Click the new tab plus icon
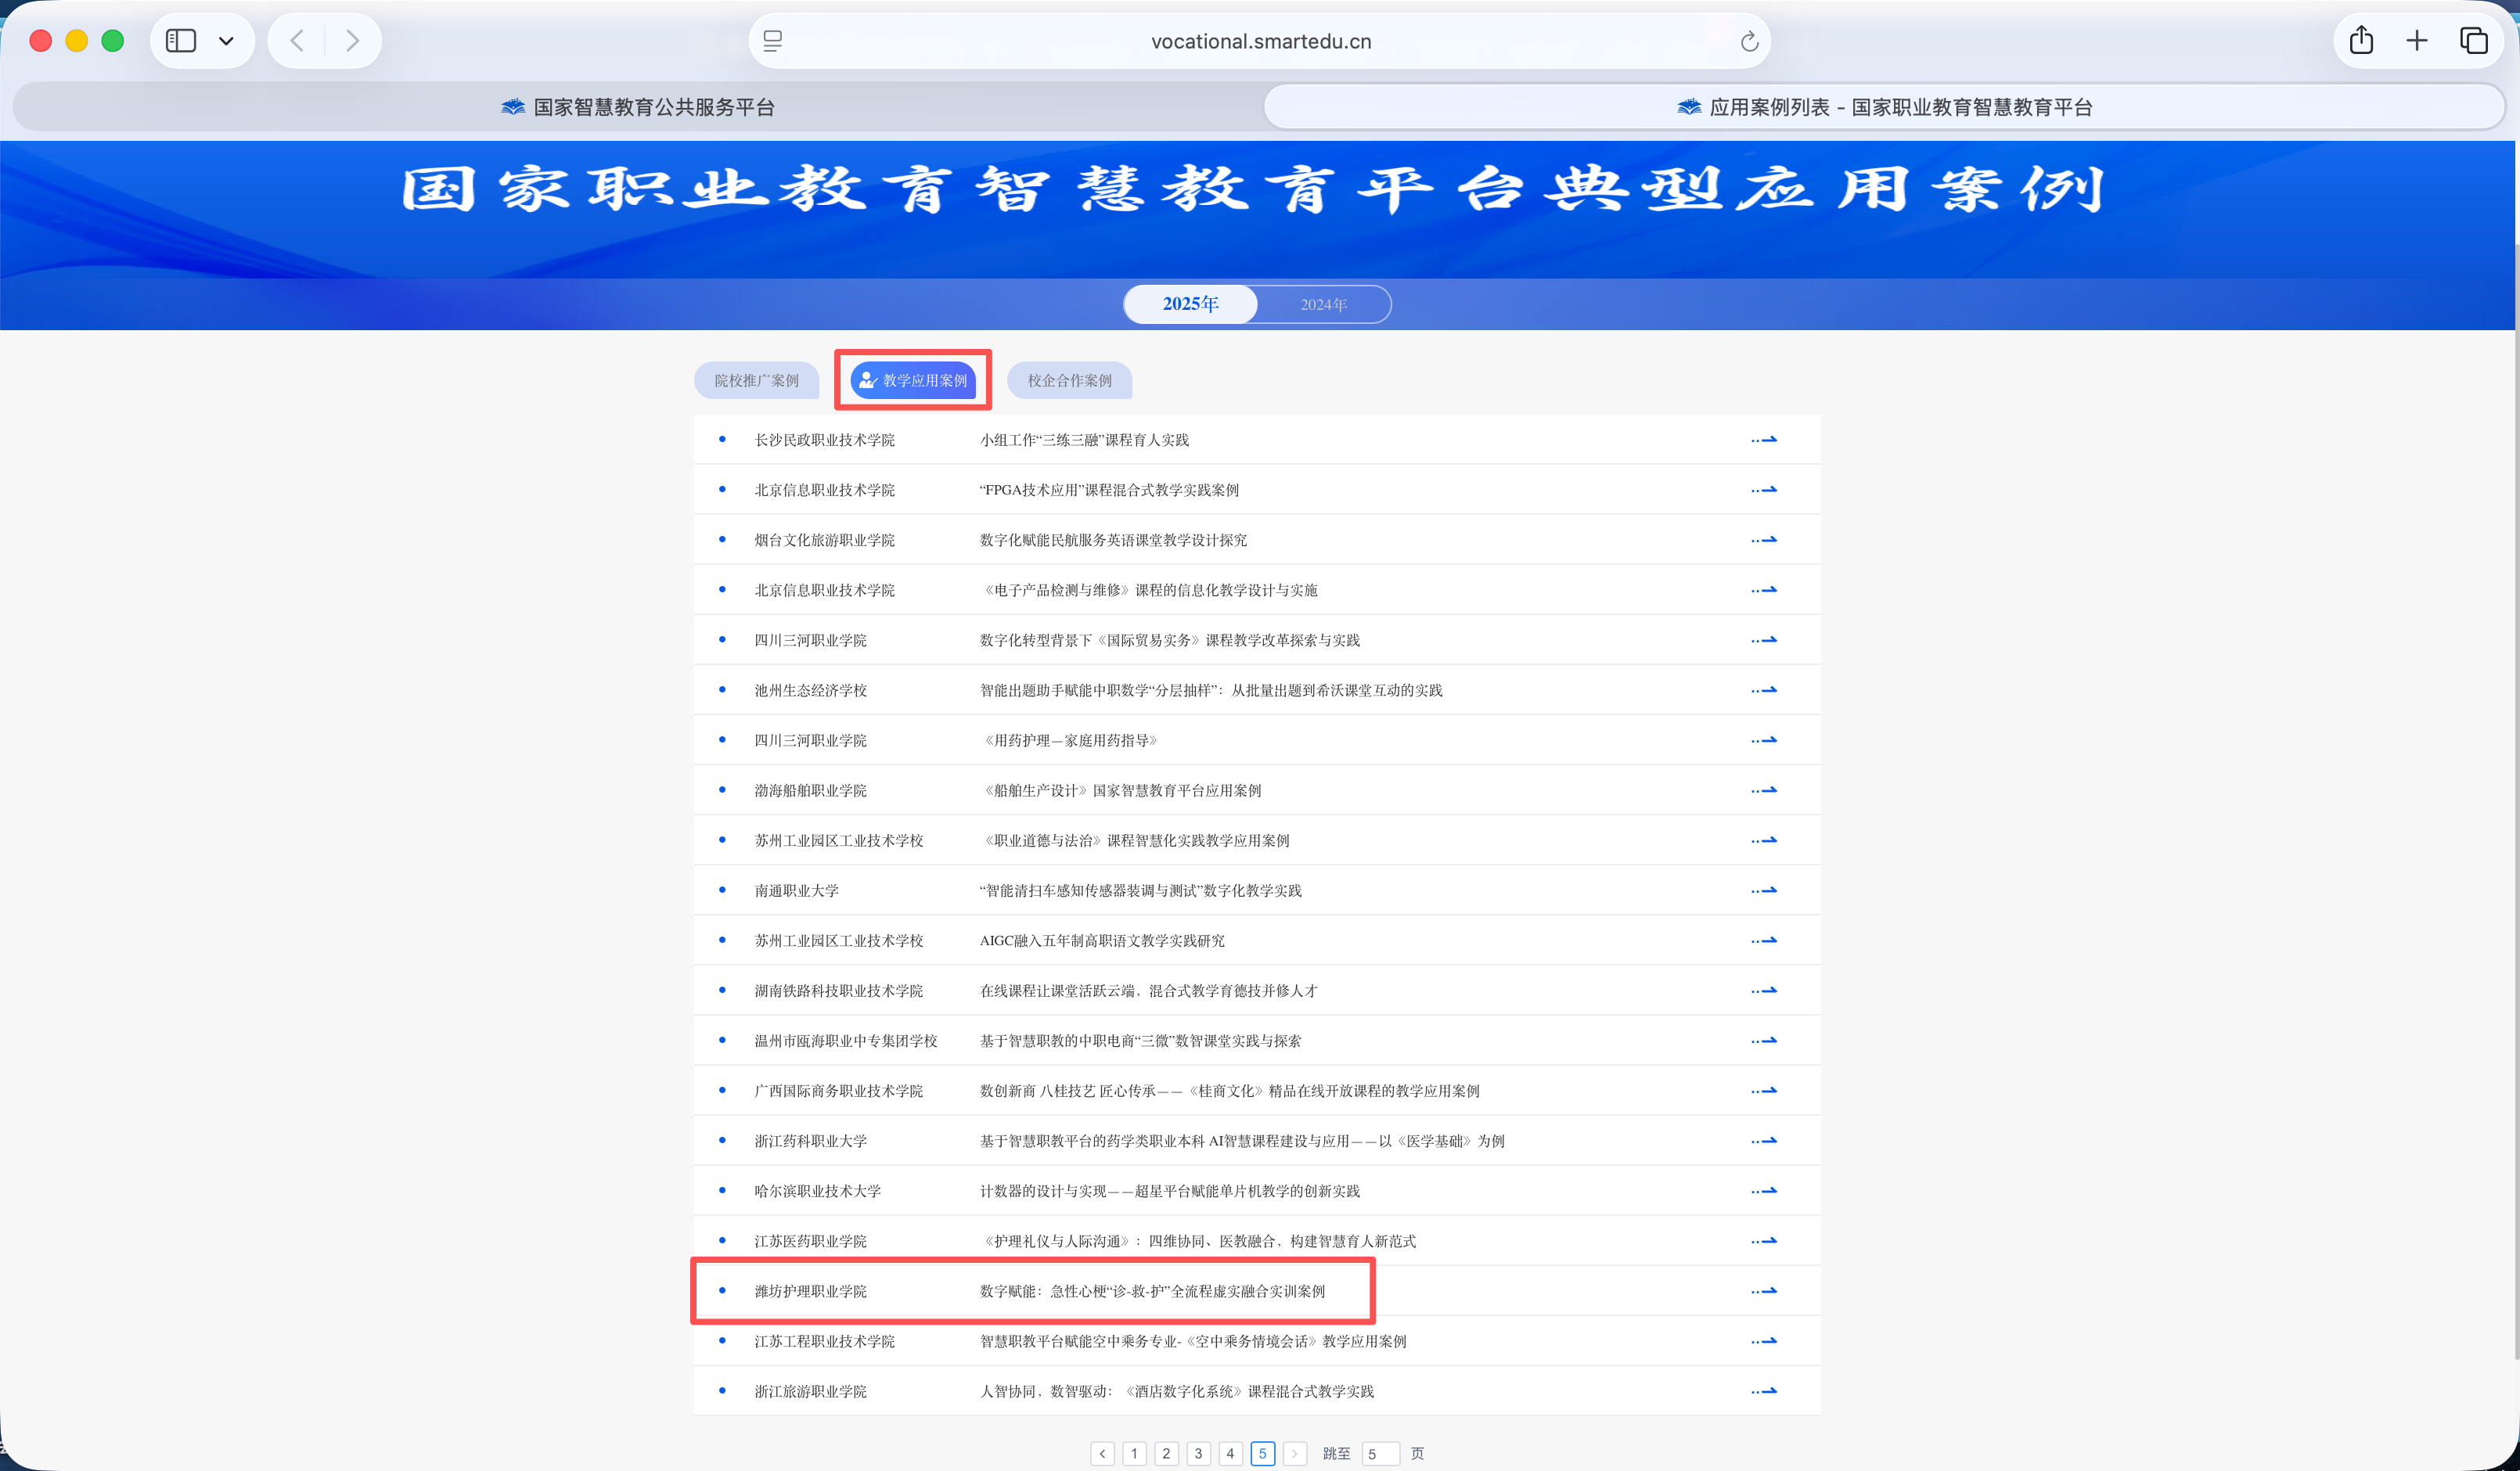Screen dimensions: 2520x1471 2417,41
